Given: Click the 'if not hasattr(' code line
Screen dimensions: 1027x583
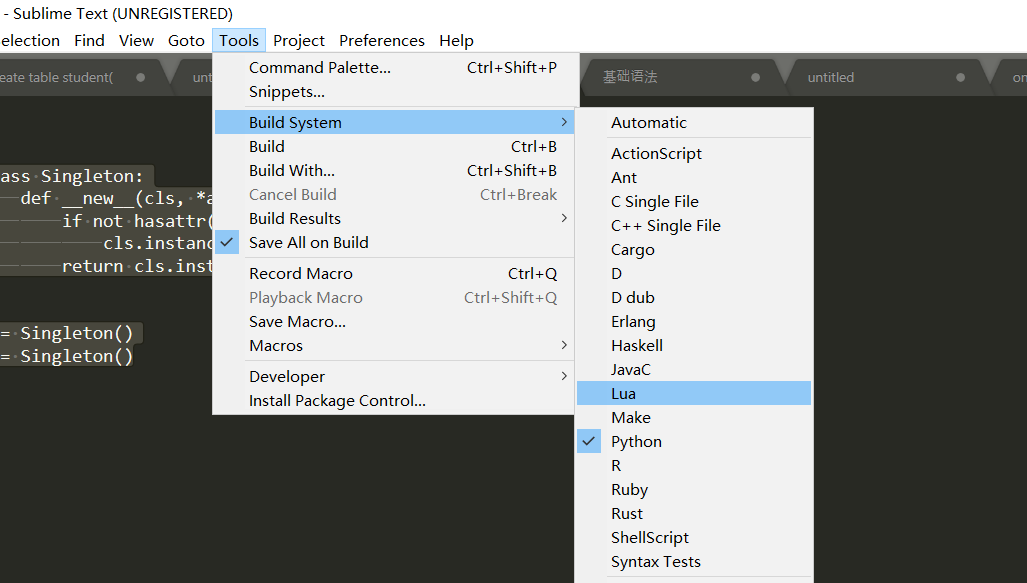Looking at the screenshot, I should [137, 221].
